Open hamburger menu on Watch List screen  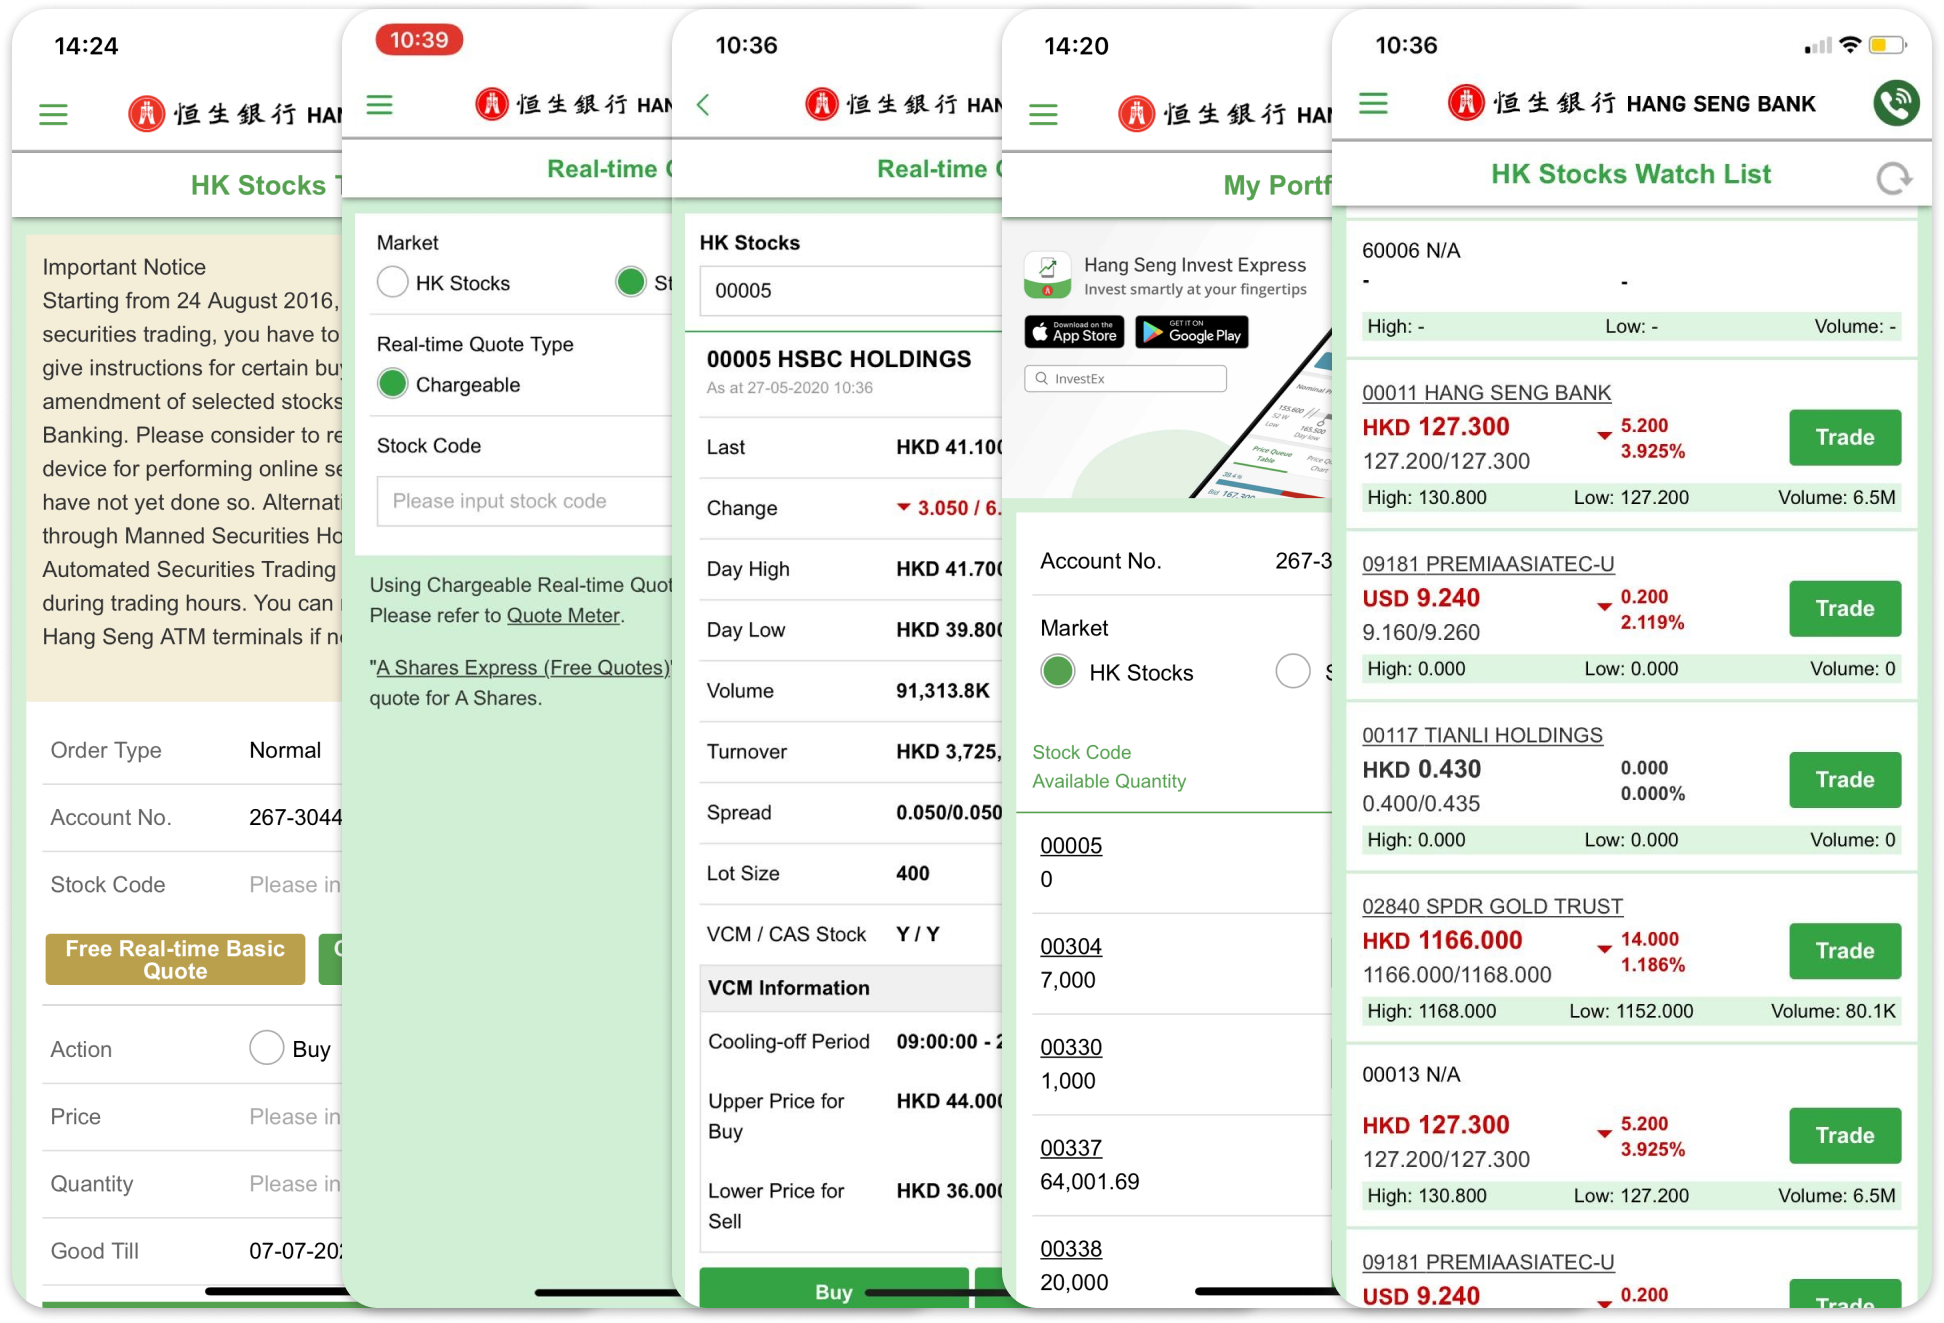click(1373, 103)
